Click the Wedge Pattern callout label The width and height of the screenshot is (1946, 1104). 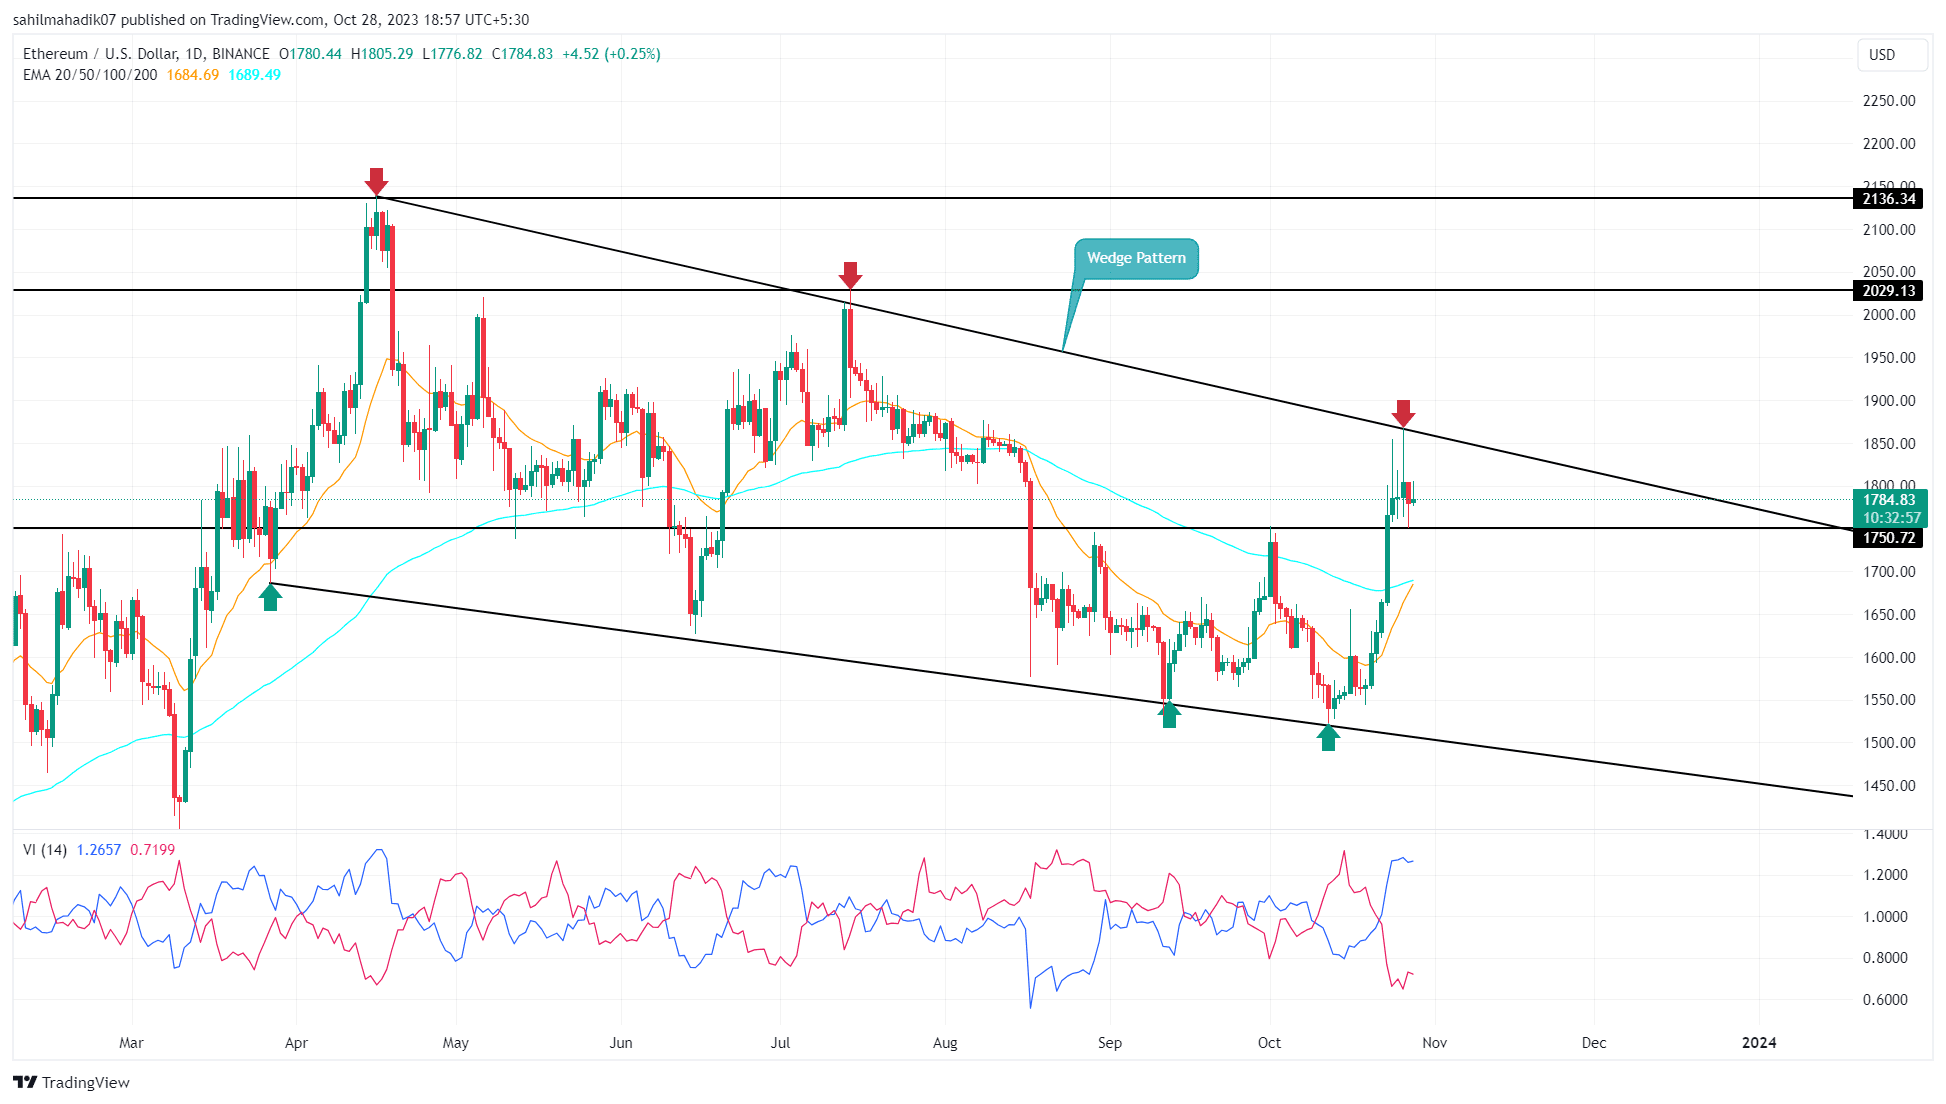pyautogui.click(x=1136, y=258)
